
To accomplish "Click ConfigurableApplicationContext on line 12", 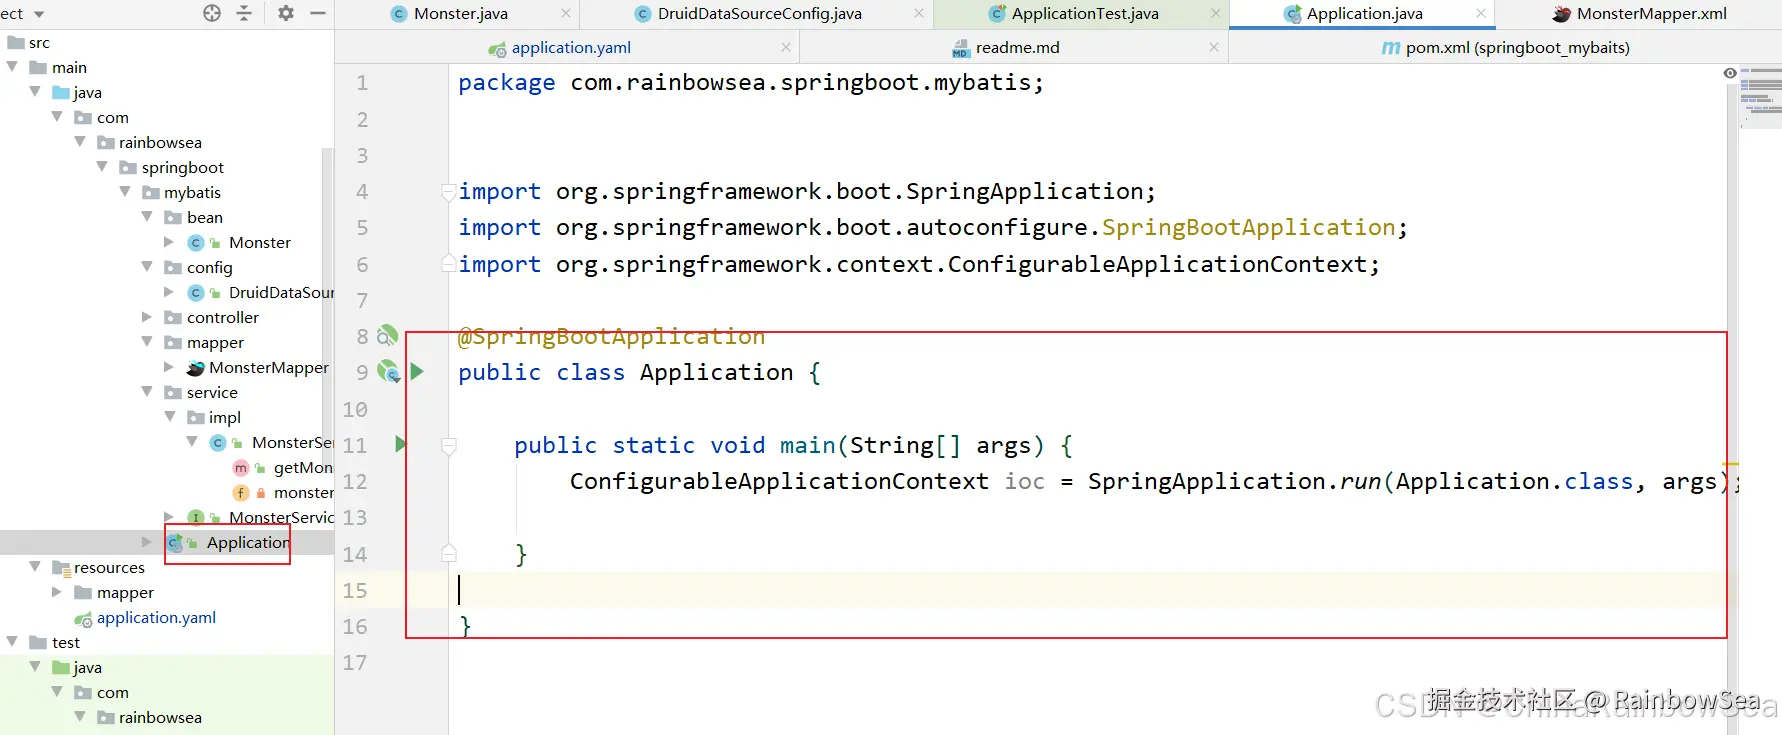I will (x=779, y=481).
